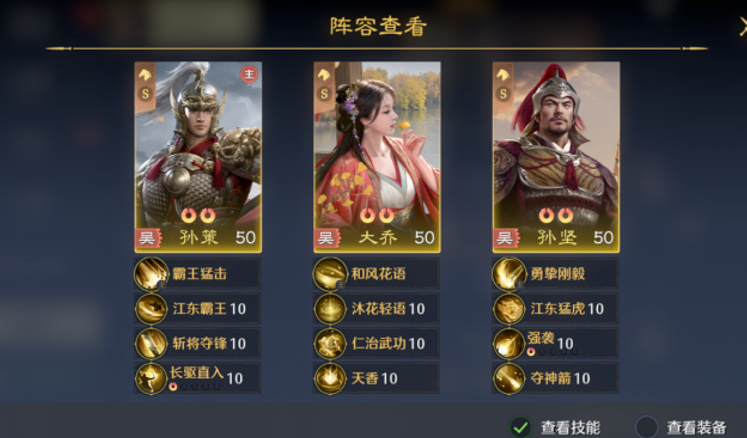Select the 江东猛虎 skill icon
The width and height of the screenshot is (747, 438).
(x=509, y=309)
